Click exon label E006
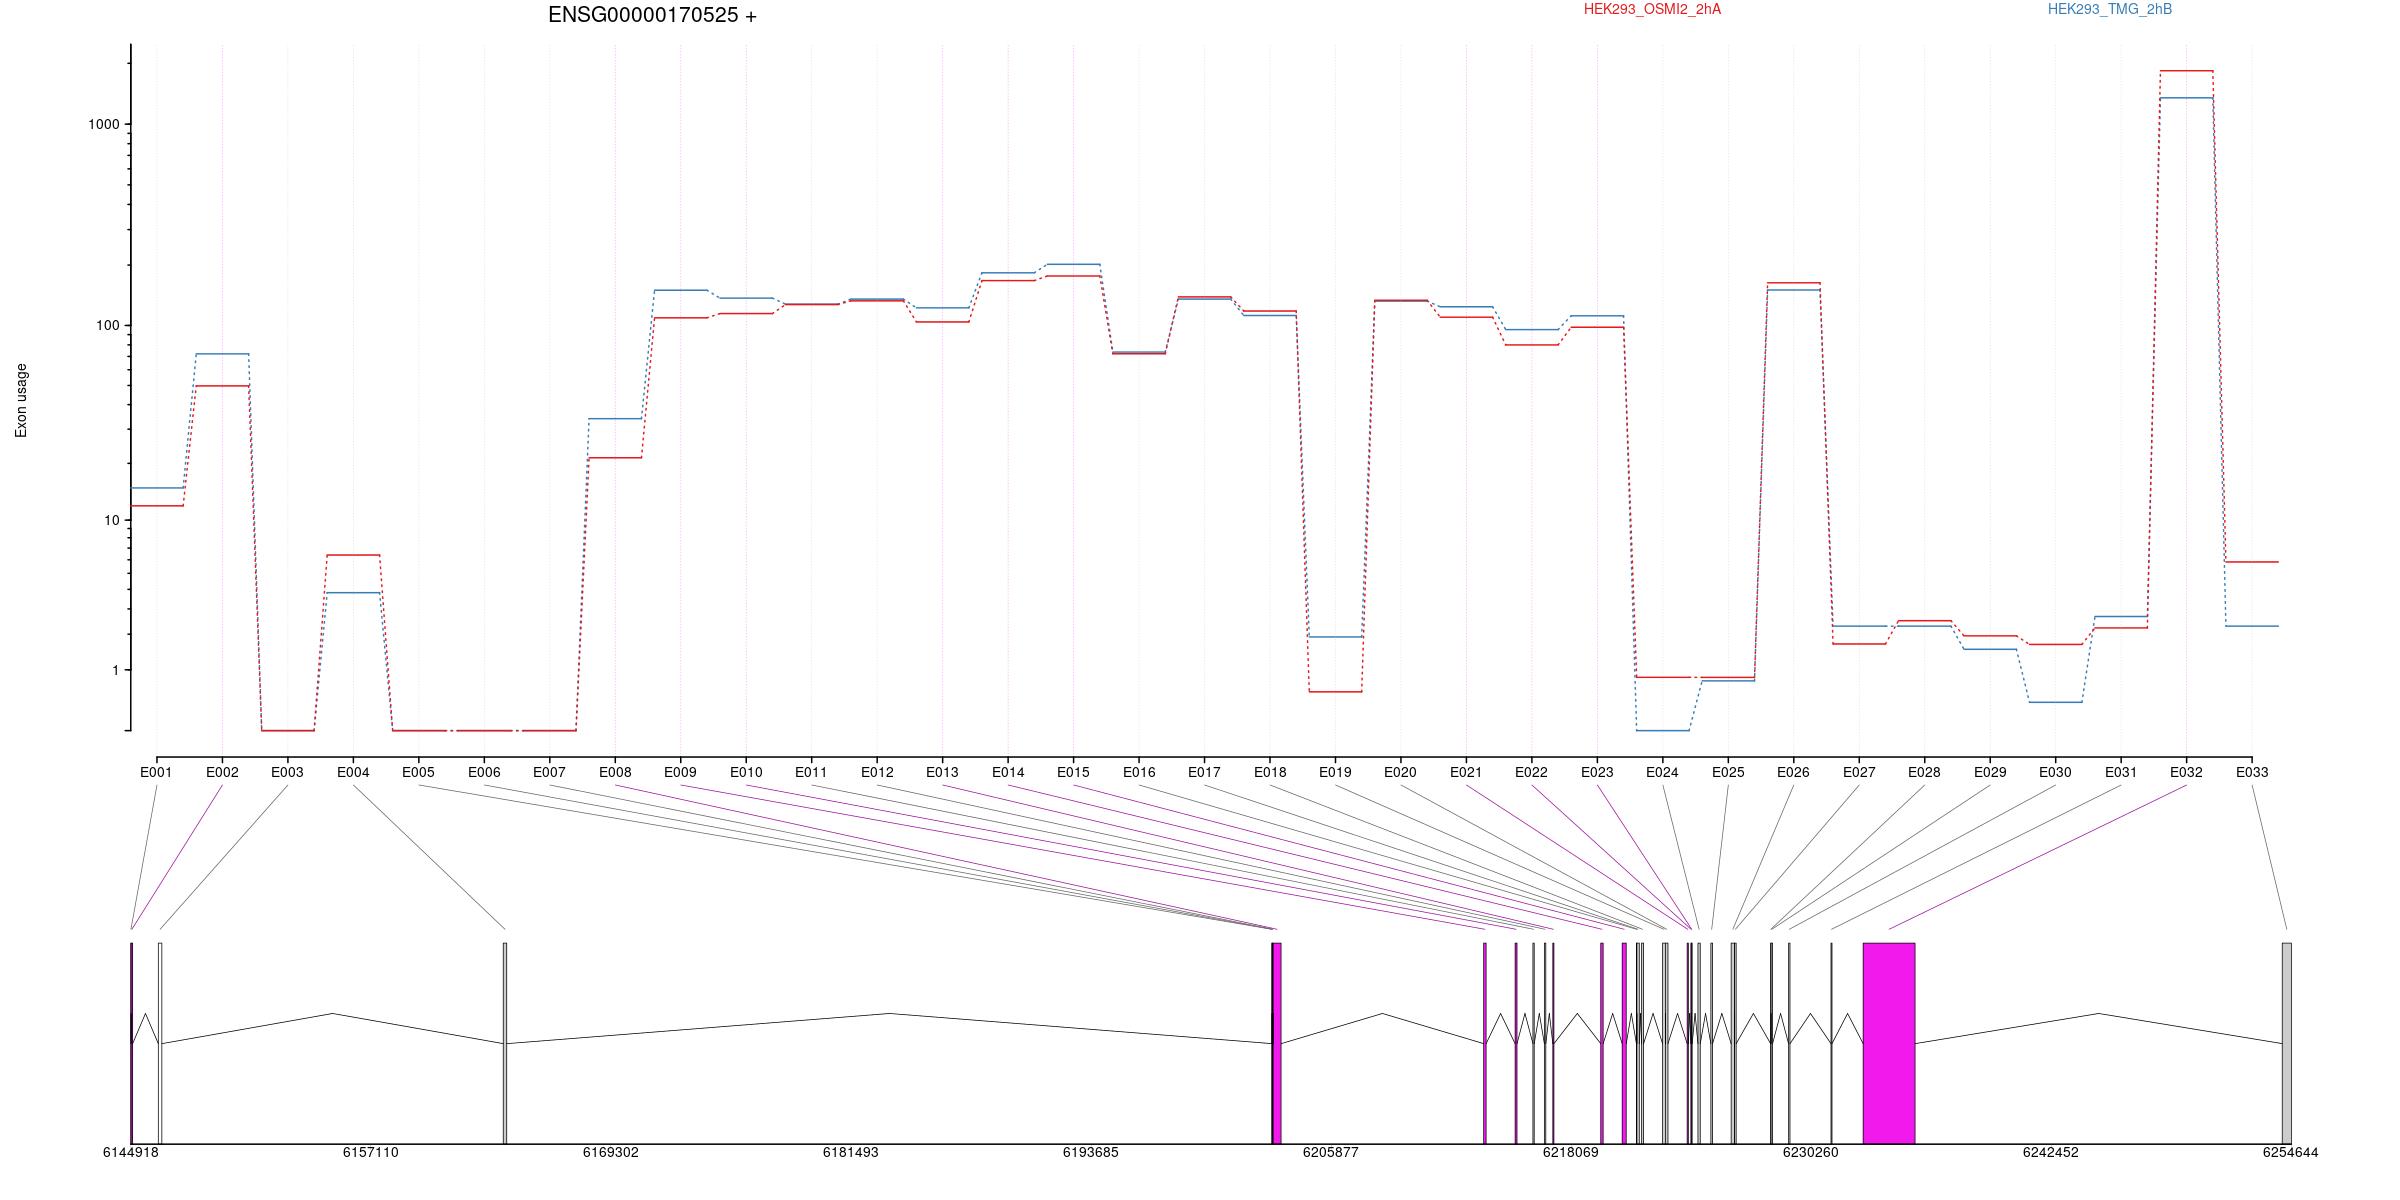 pos(484,772)
